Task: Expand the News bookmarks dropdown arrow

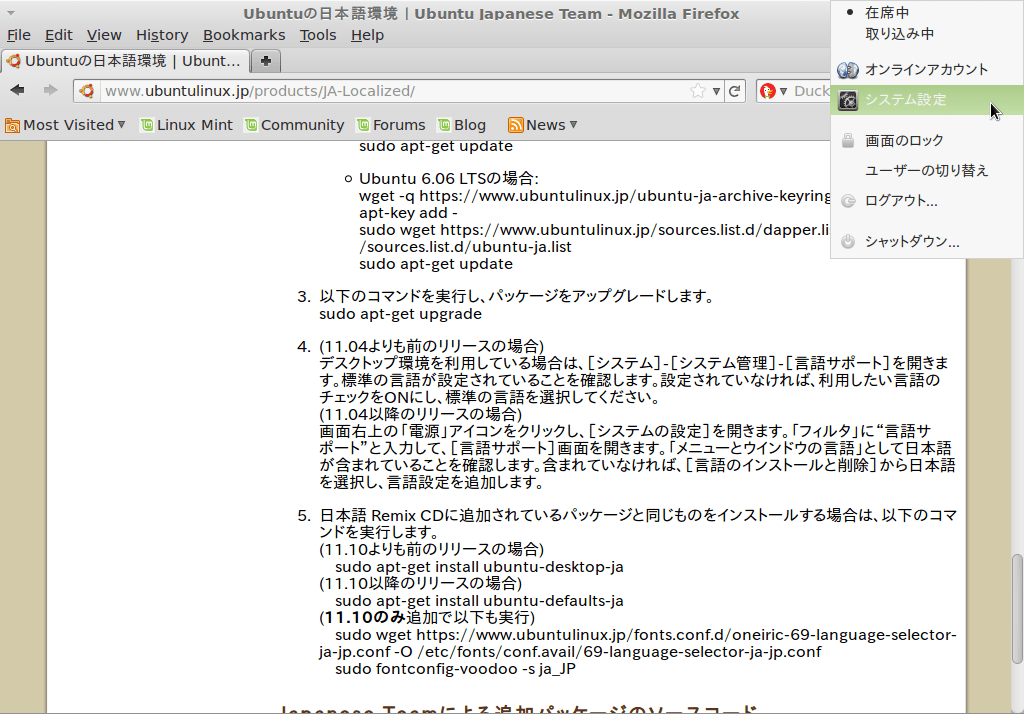Action: click(x=573, y=125)
